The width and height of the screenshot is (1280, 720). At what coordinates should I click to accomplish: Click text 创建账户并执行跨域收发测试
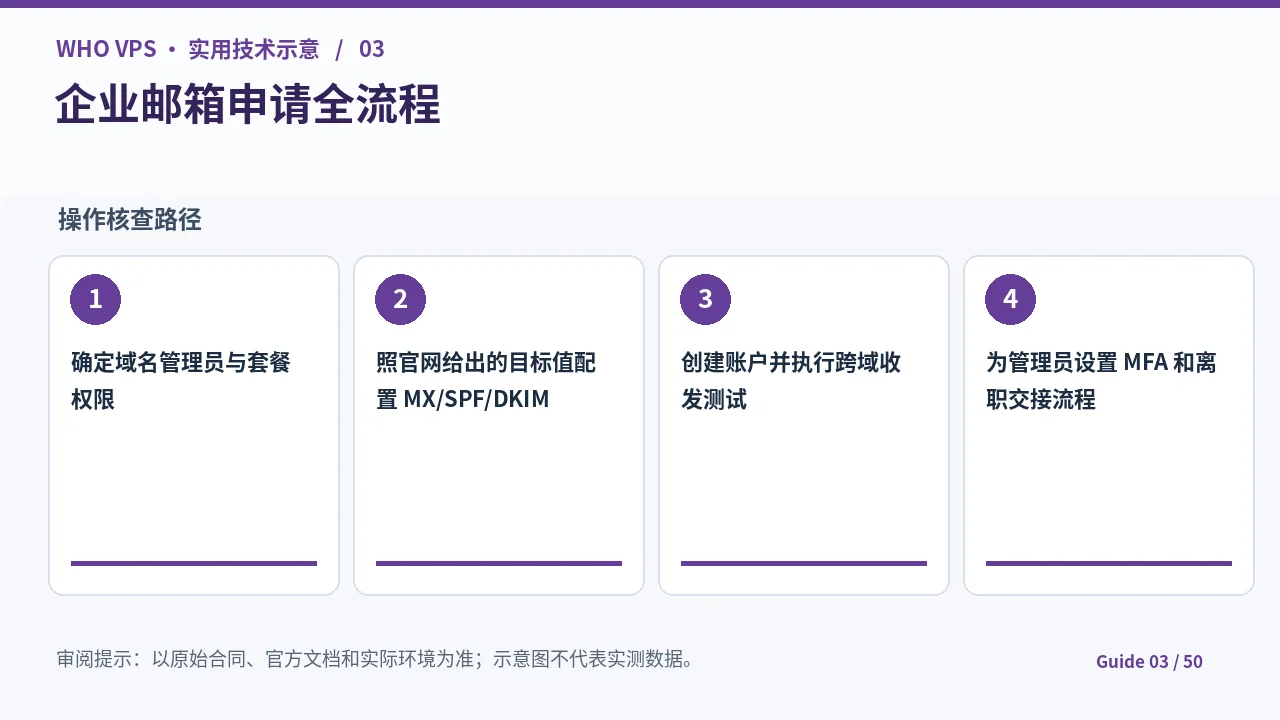pos(791,380)
